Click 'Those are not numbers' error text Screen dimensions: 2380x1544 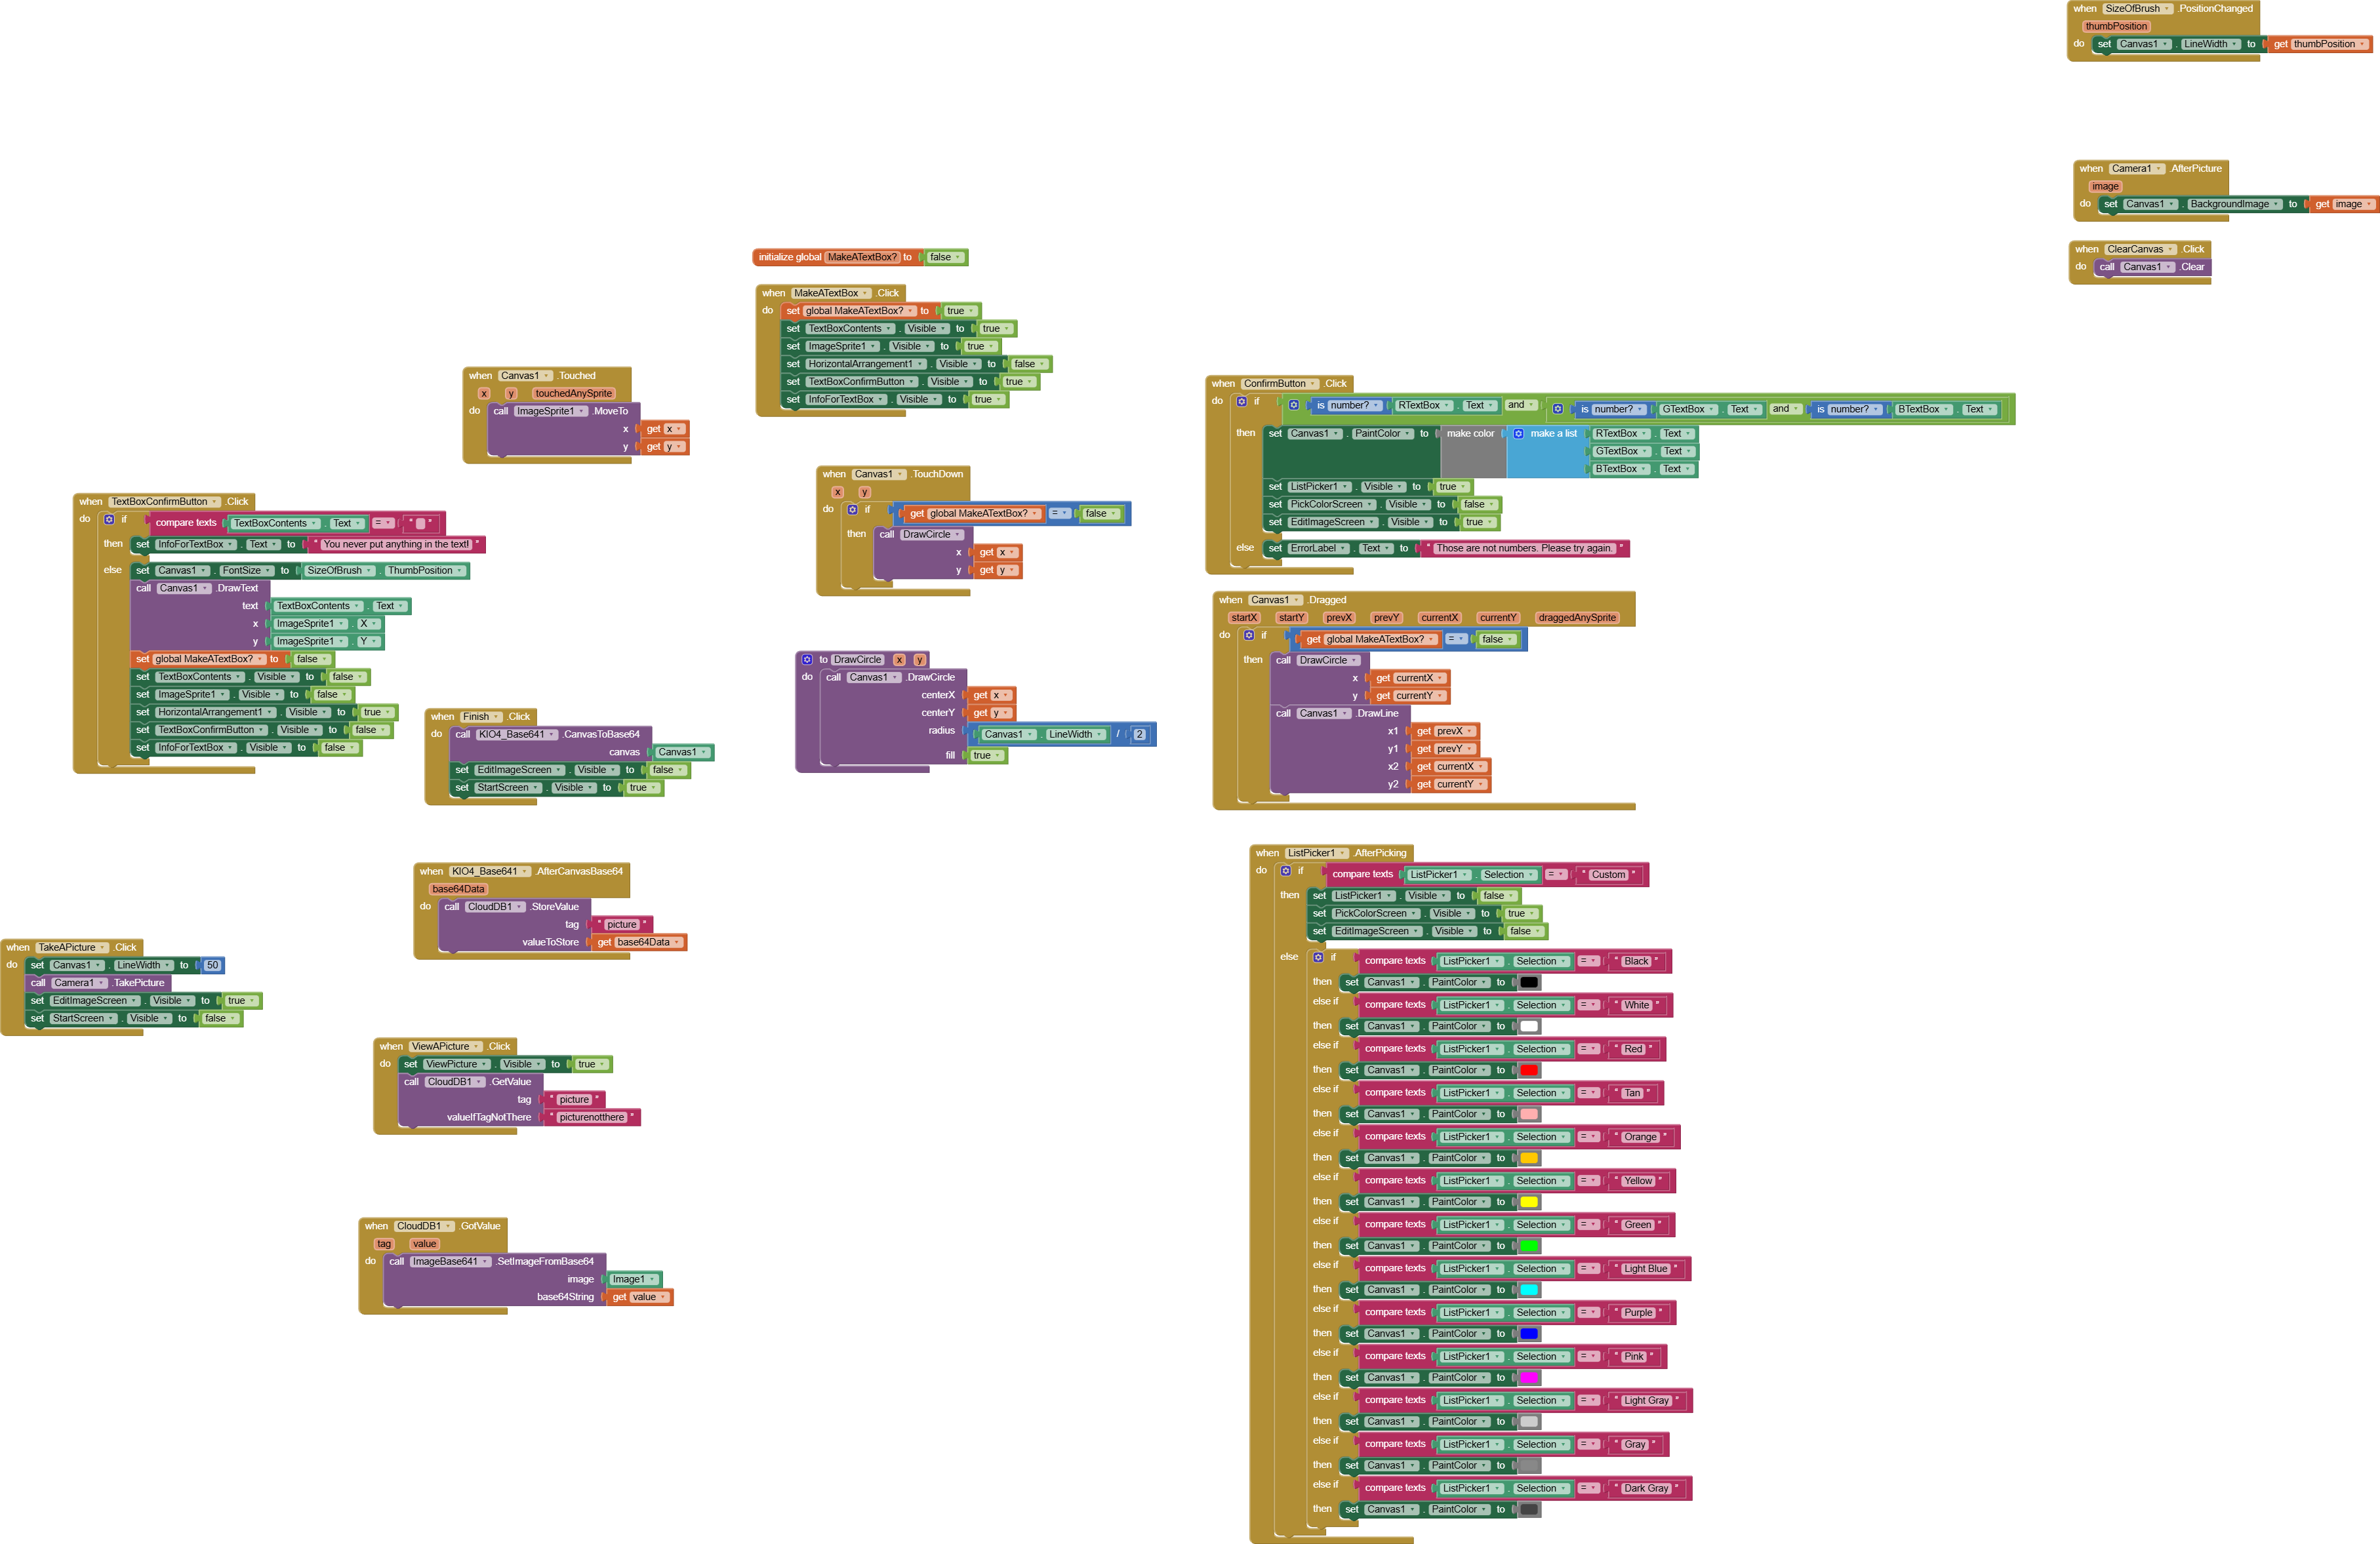click(x=1524, y=549)
